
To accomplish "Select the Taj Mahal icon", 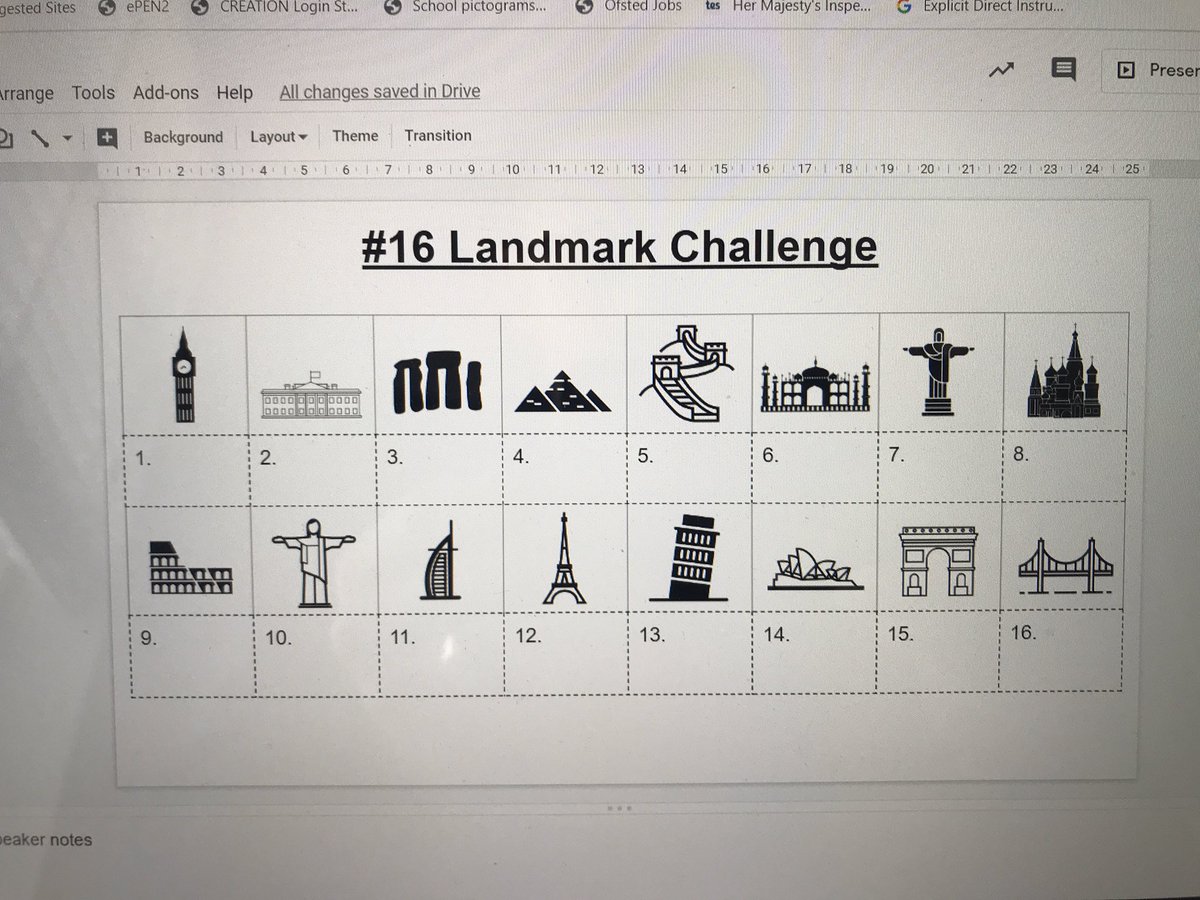I will point(815,385).
